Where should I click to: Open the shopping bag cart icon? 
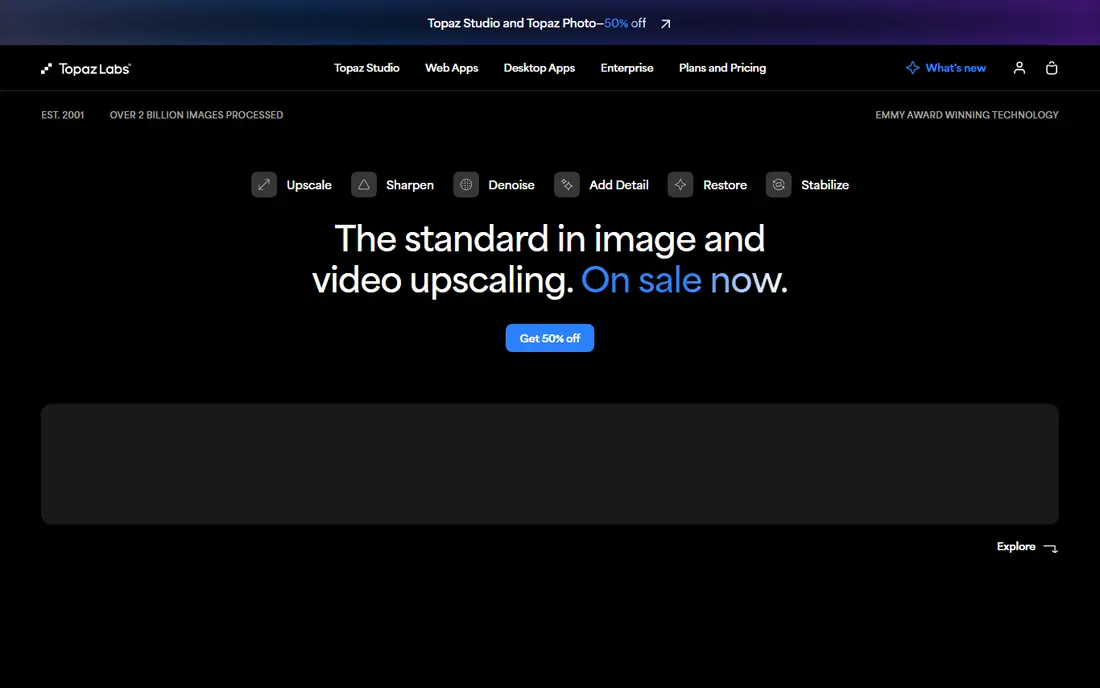coord(1051,68)
